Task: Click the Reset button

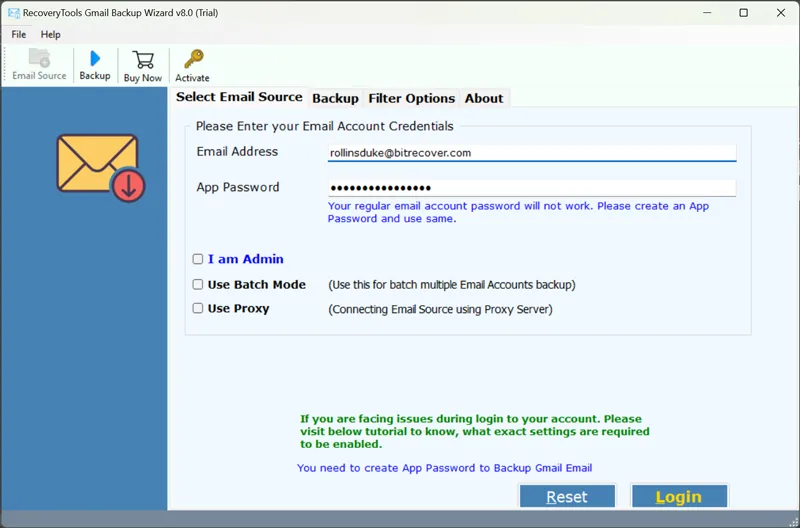Action: click(x=567, y=496)
